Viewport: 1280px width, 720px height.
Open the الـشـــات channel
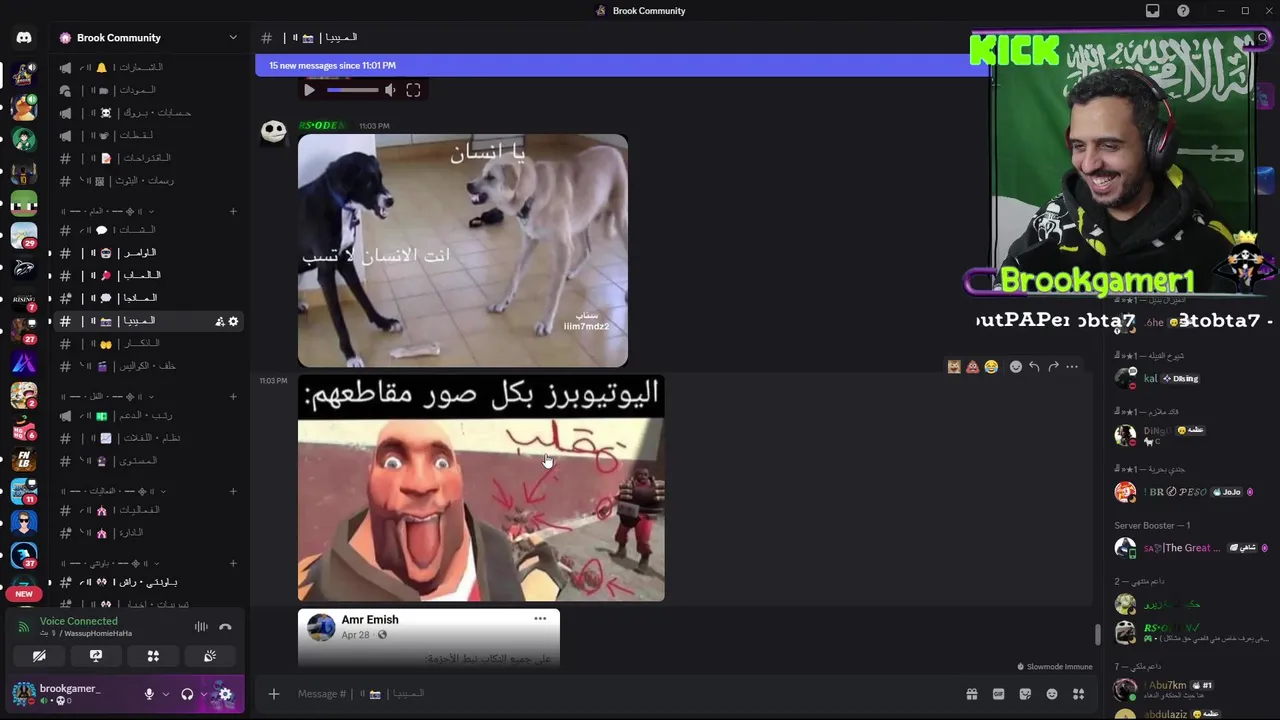coord(148,230)
